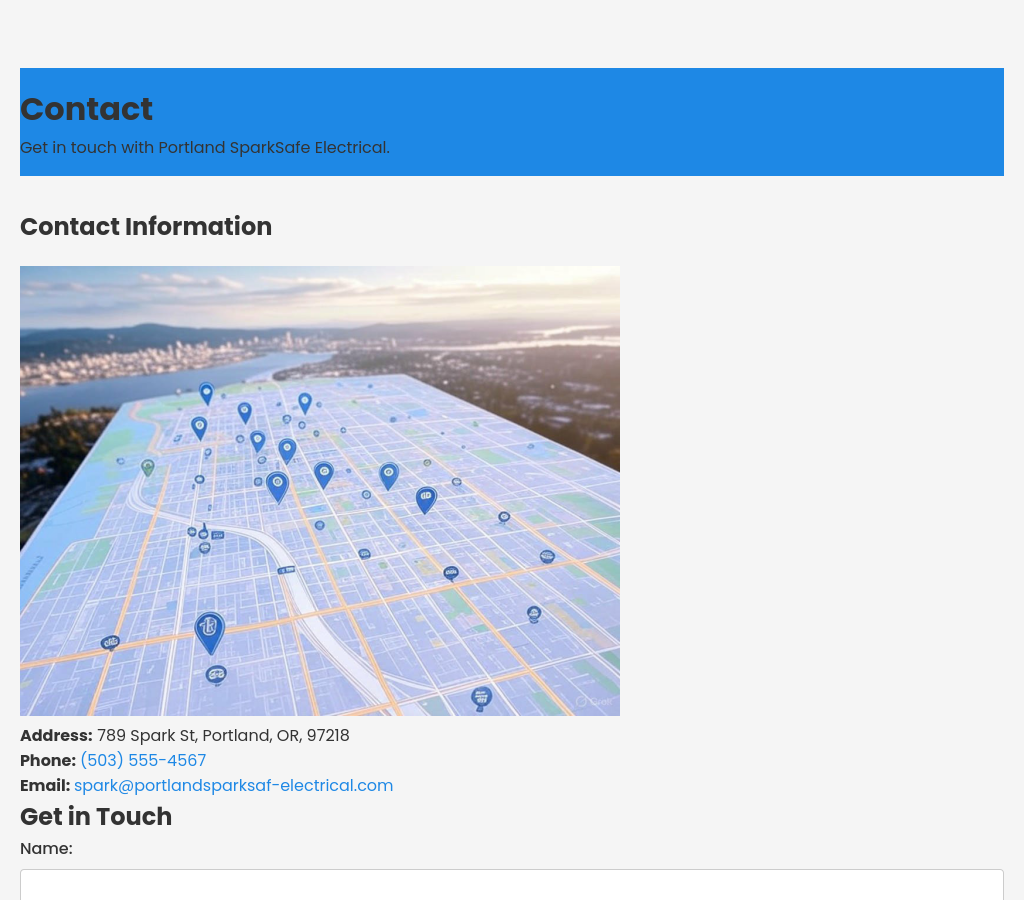Call the (503) 555-4567 phone link
Image resolution: width=1024 pixels, height=900 pixels.
pyautogui.click(x=143, y=761)
